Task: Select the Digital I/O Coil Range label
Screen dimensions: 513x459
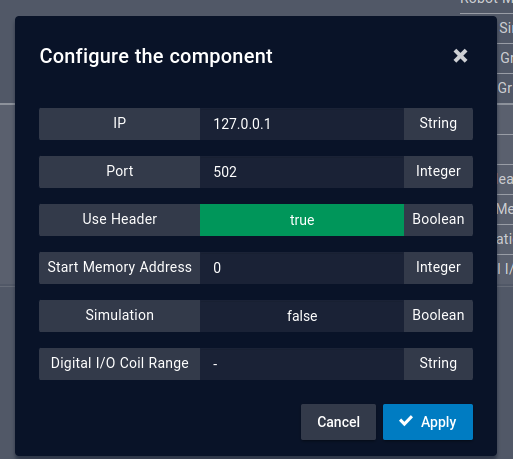Action: [x=119, y=364]
